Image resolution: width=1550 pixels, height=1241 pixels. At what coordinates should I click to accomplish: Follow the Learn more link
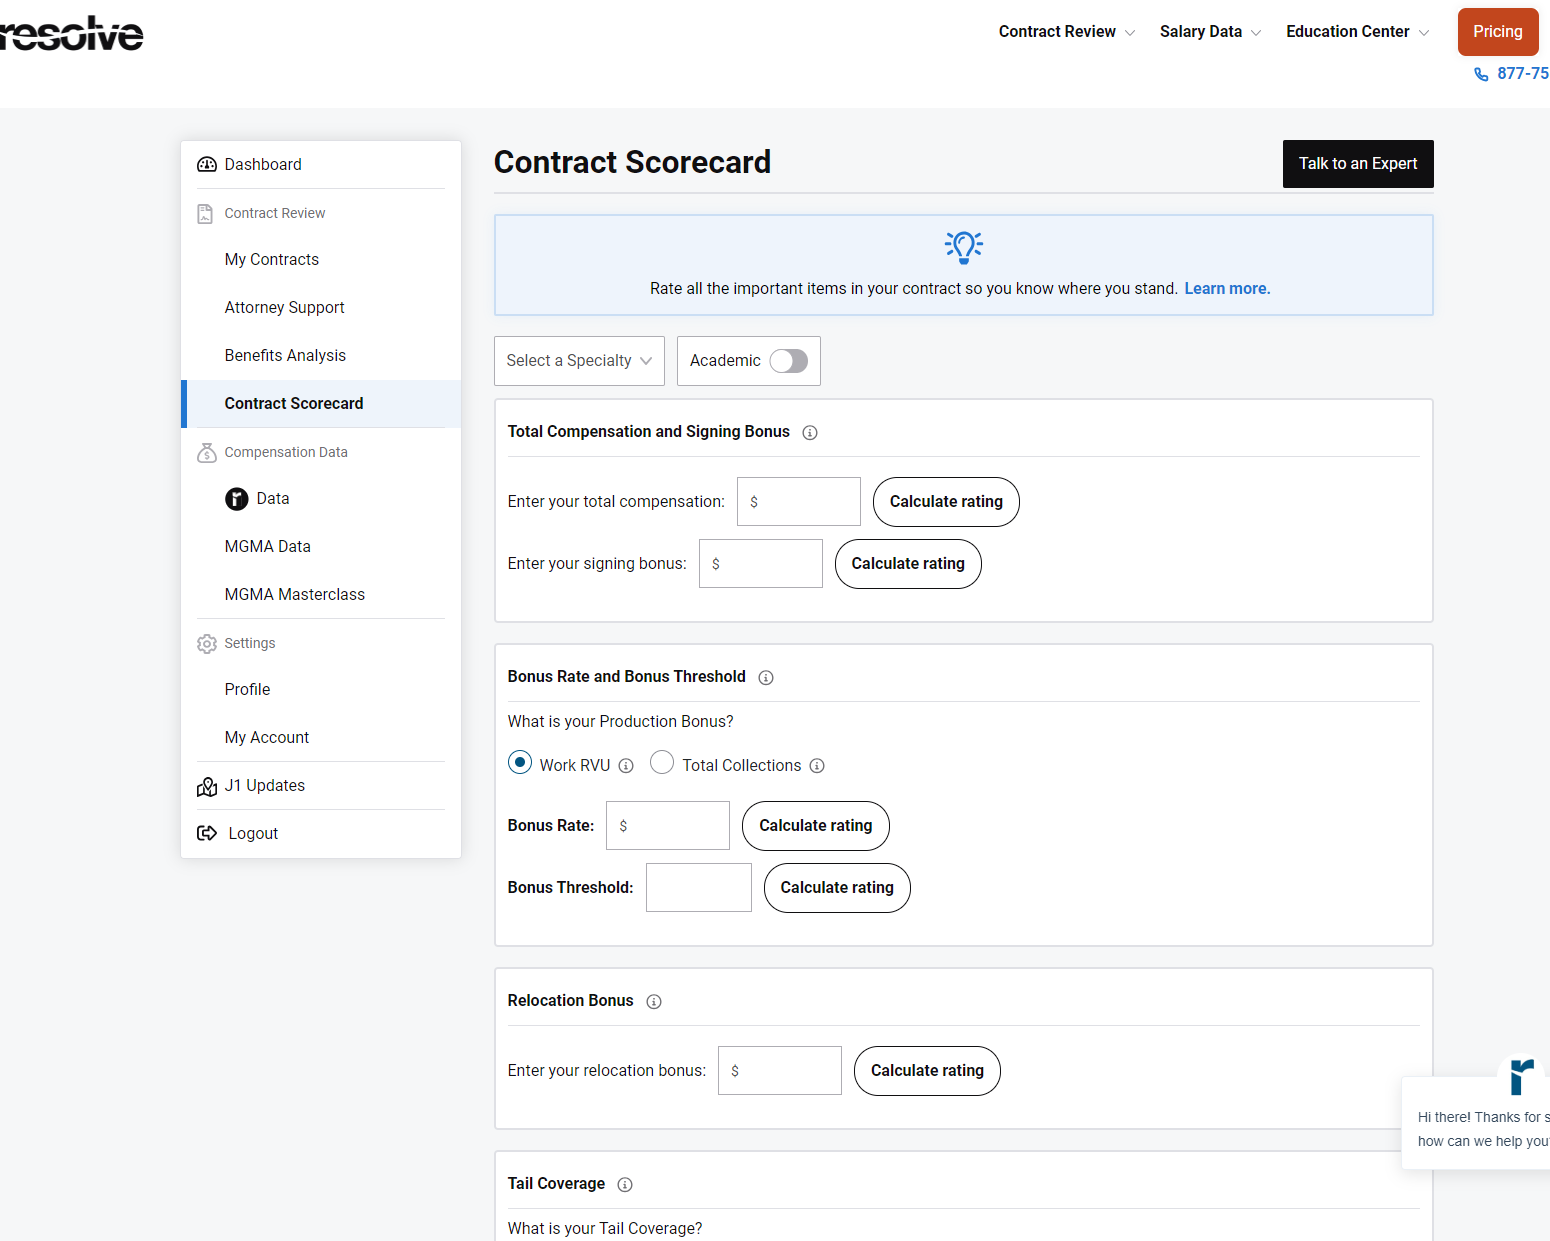point(1227,289)
